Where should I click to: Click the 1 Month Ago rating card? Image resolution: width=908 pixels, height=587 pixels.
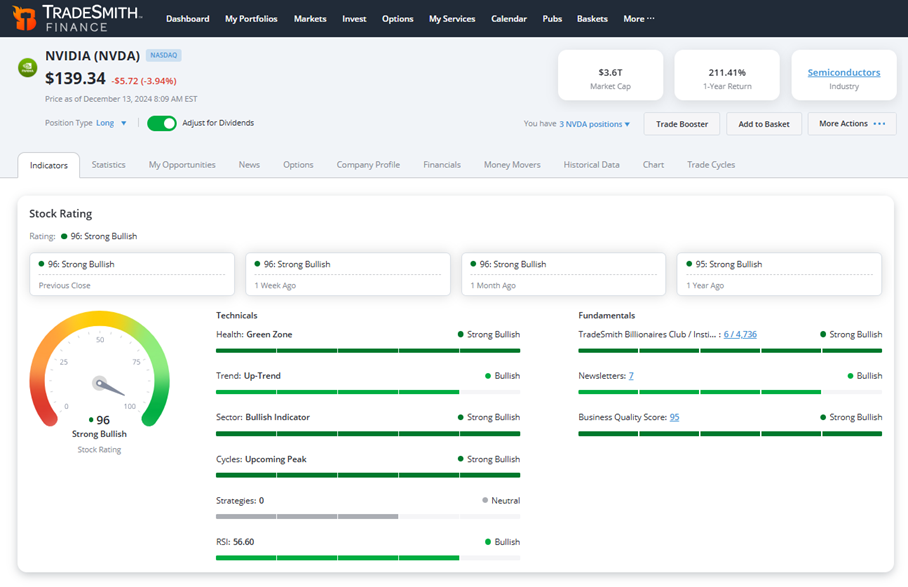click(563, 274)
